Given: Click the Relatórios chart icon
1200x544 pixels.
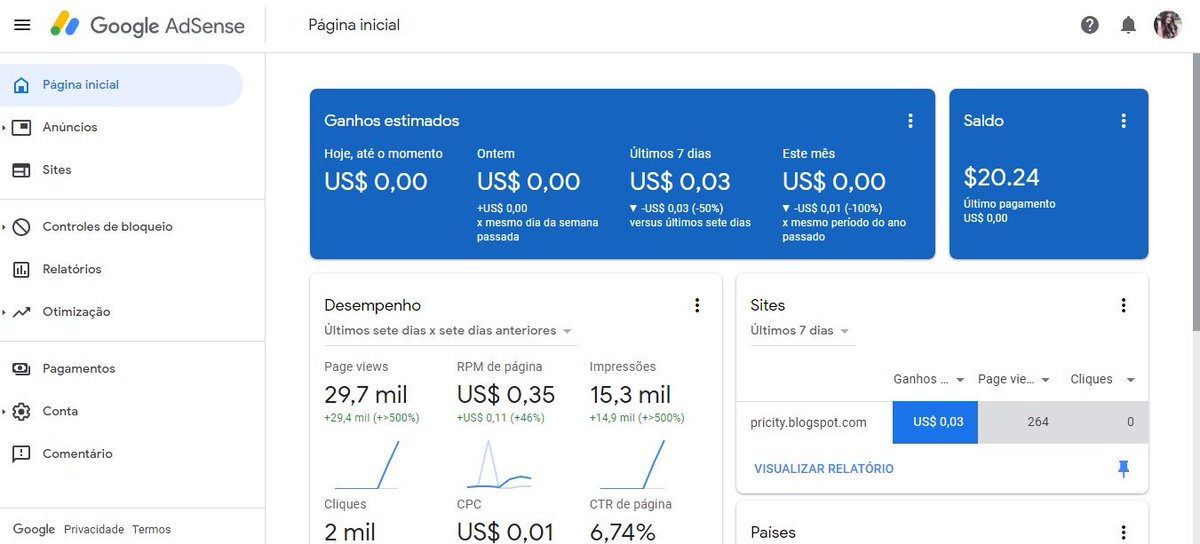Looking at the screenshot, I should pos(21,269).
